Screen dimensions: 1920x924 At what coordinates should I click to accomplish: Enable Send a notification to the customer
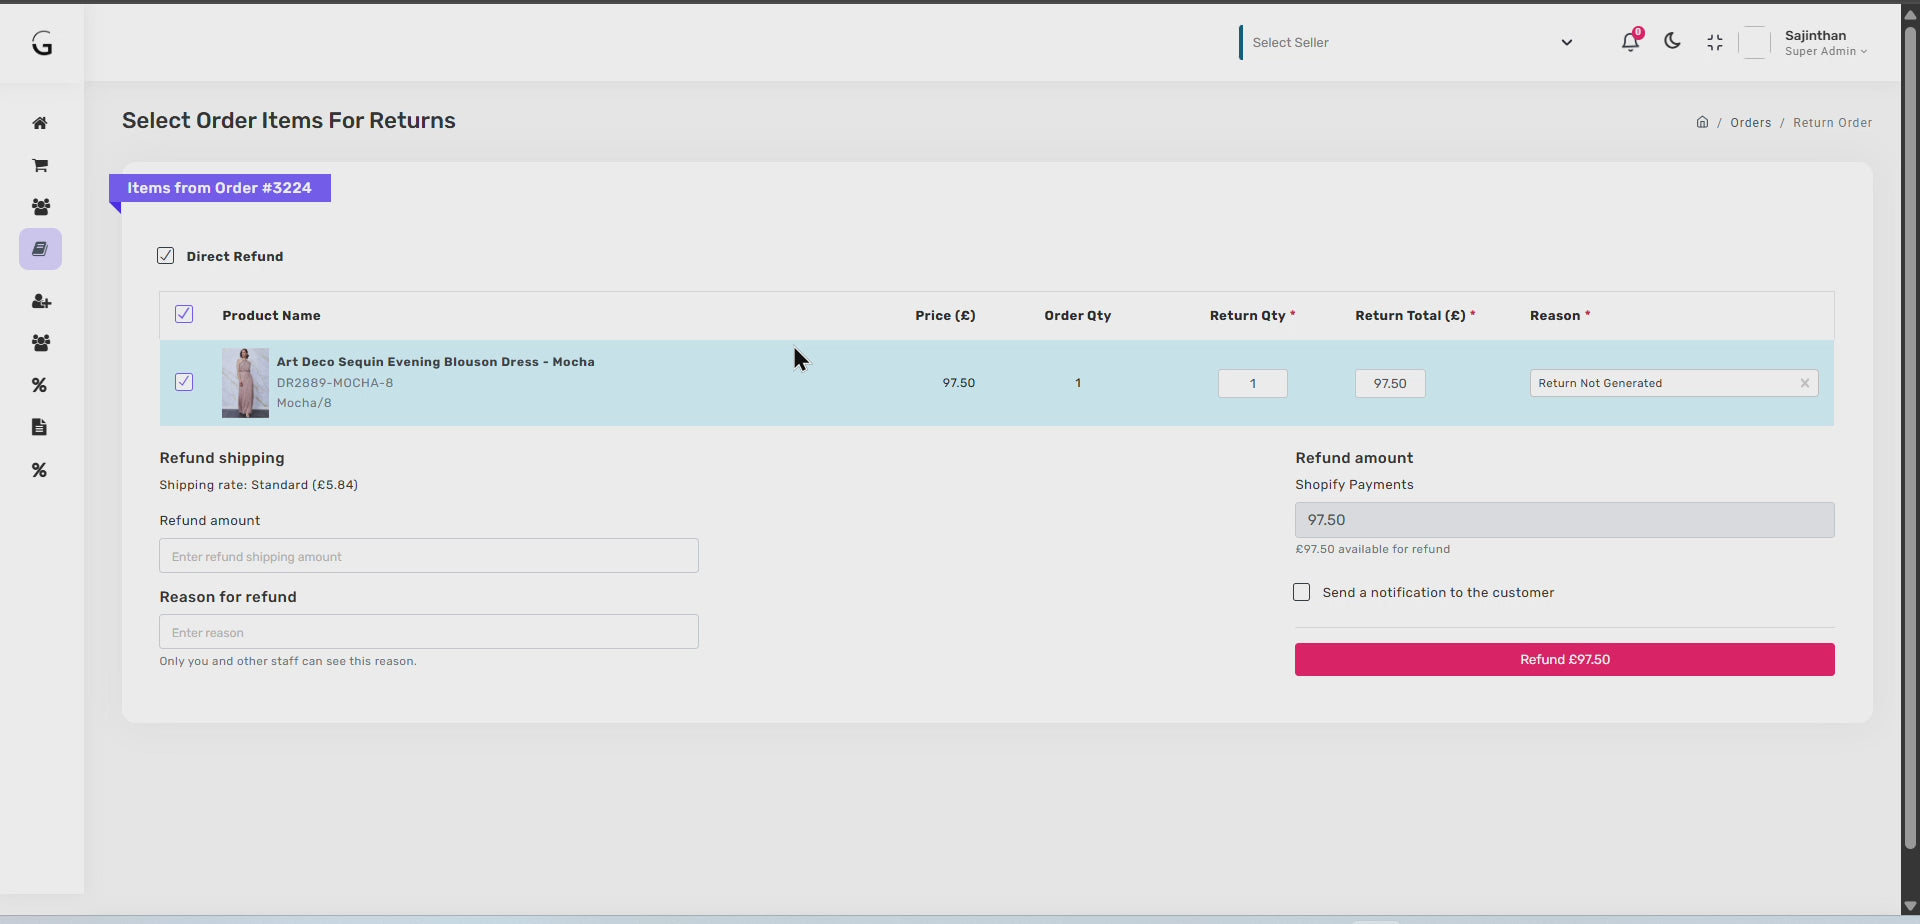1301,592
